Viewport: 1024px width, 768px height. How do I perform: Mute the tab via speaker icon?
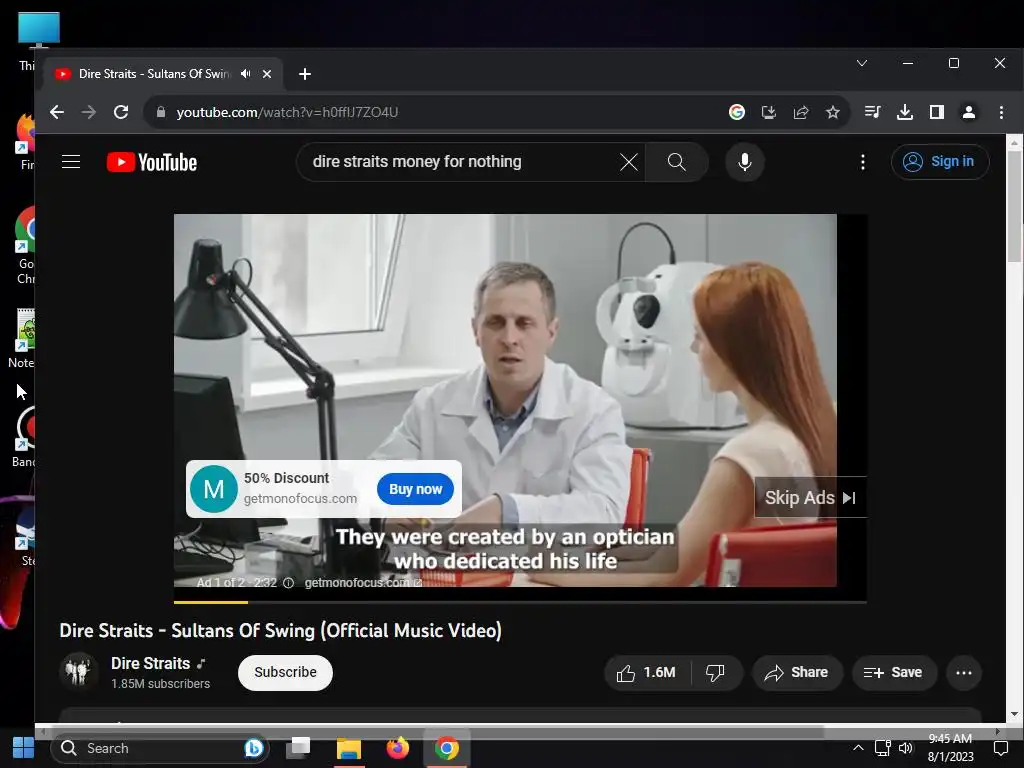[x=246, y=74]
